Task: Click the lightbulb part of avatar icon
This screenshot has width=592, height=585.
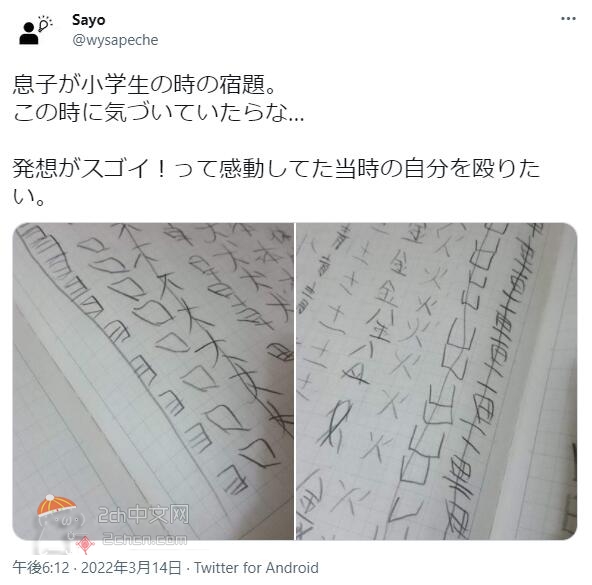Action: tap(45, 23)
